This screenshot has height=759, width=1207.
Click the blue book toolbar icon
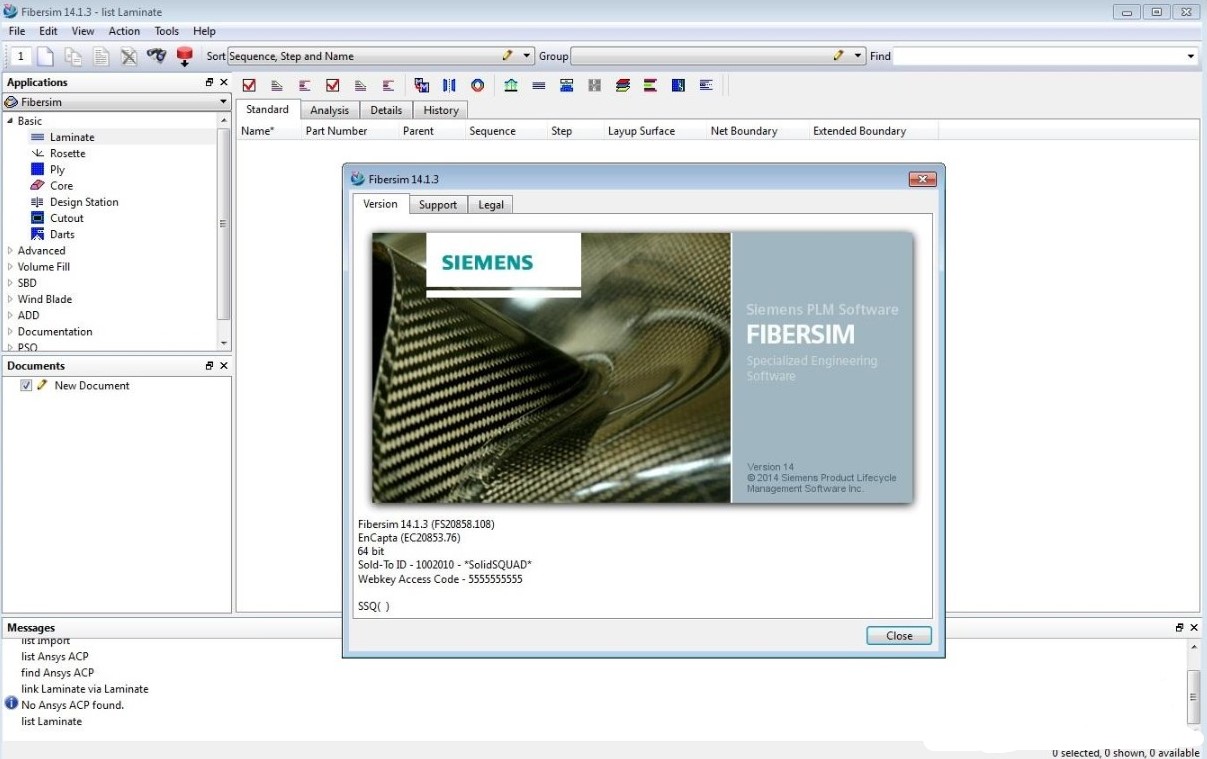coord(678,85)
